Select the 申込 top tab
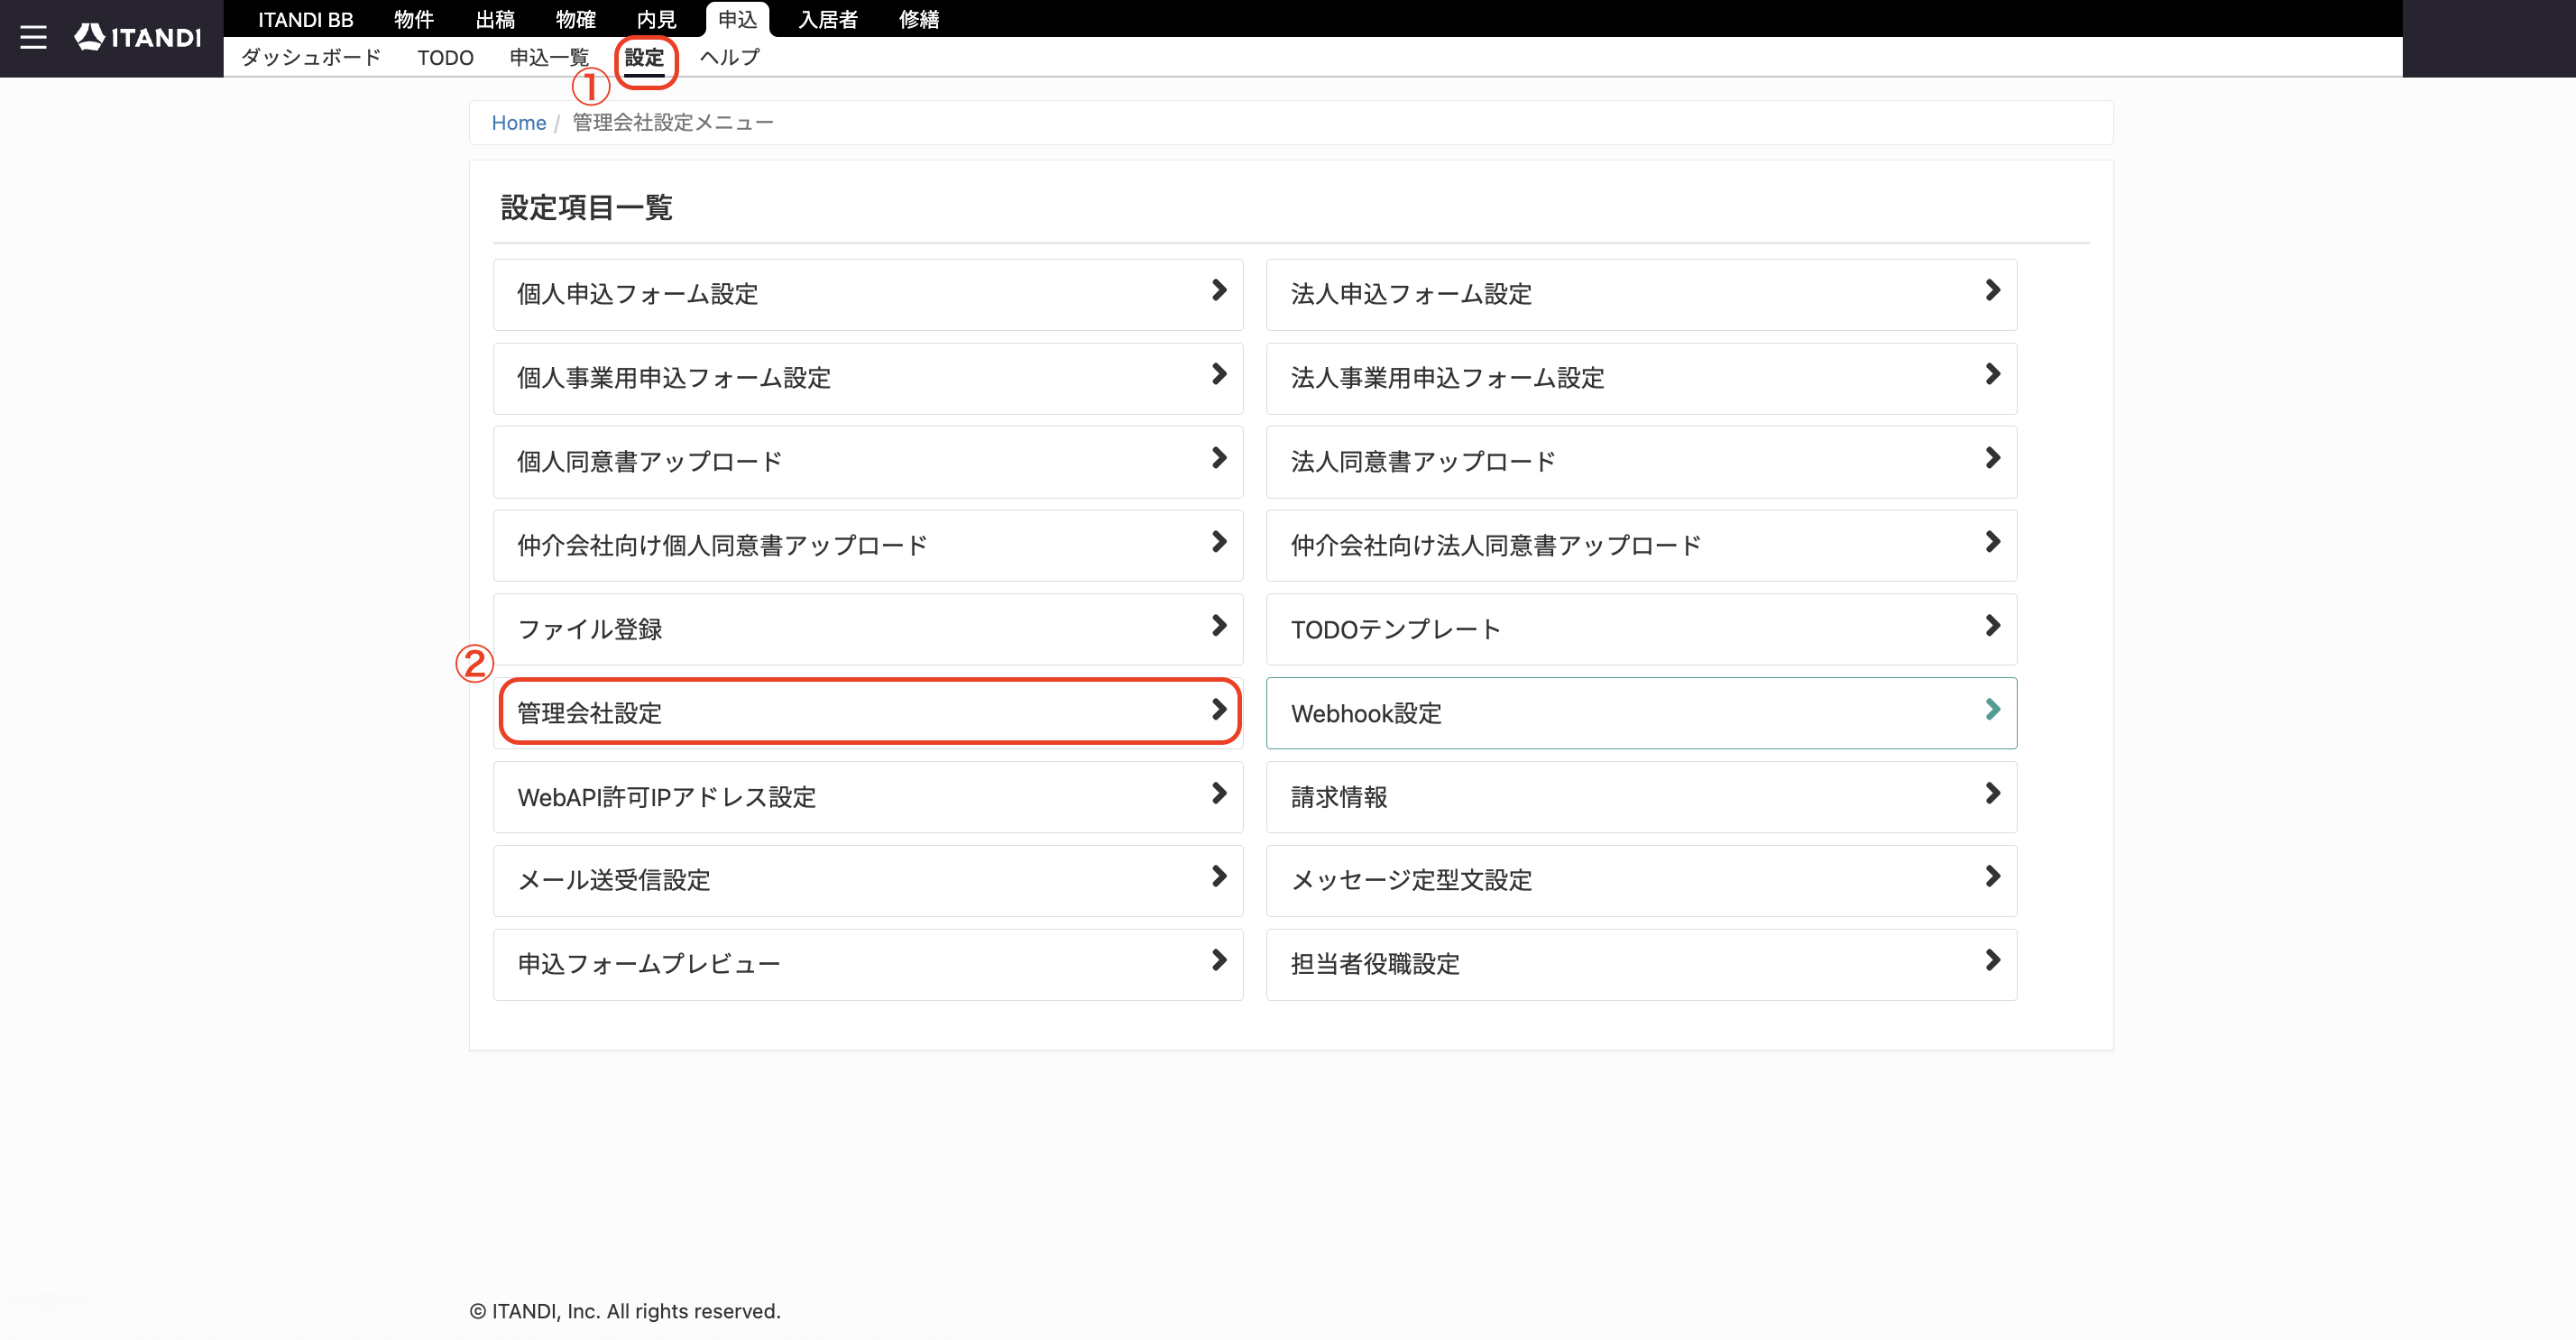This screenshot has height=1340, width=2576. (x=738, y=19)
